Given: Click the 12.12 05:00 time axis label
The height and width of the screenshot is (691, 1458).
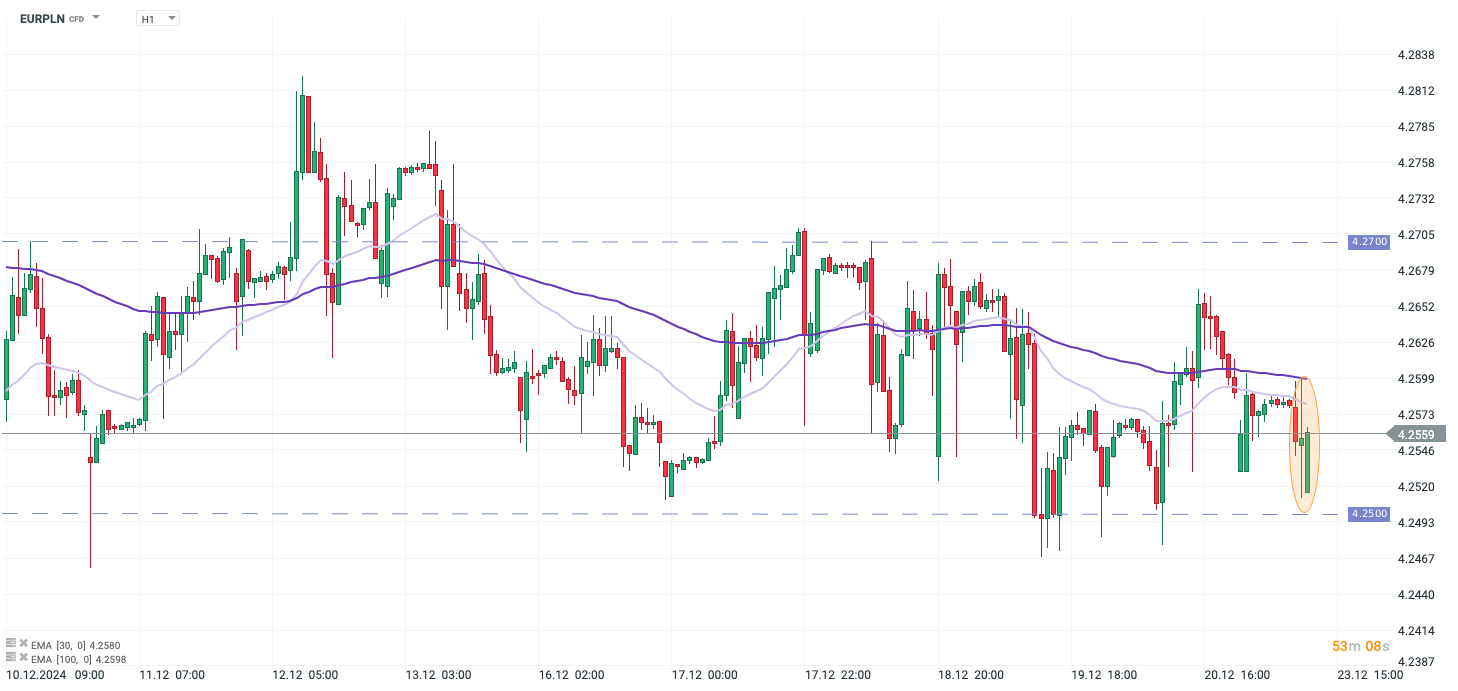Looking at the screenshot, I should [306, 675].
